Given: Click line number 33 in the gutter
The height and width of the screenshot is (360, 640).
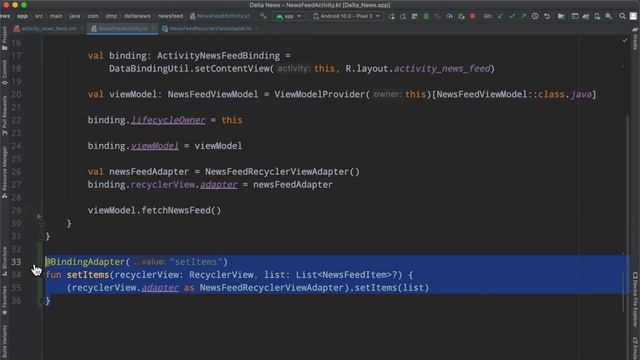Looking at the screenshot, I should (16, 262).
